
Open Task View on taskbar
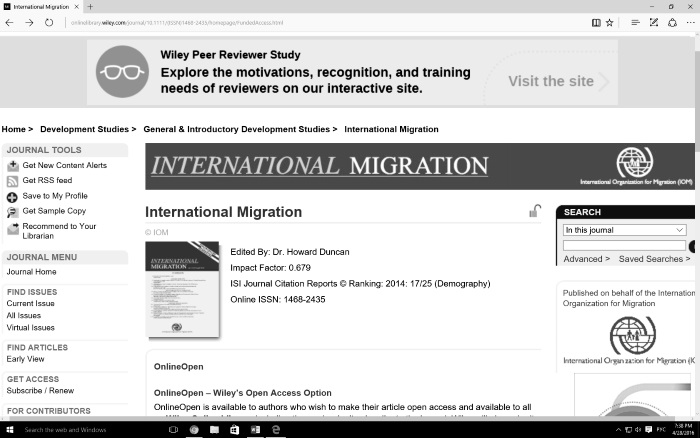tap(173, 430)
